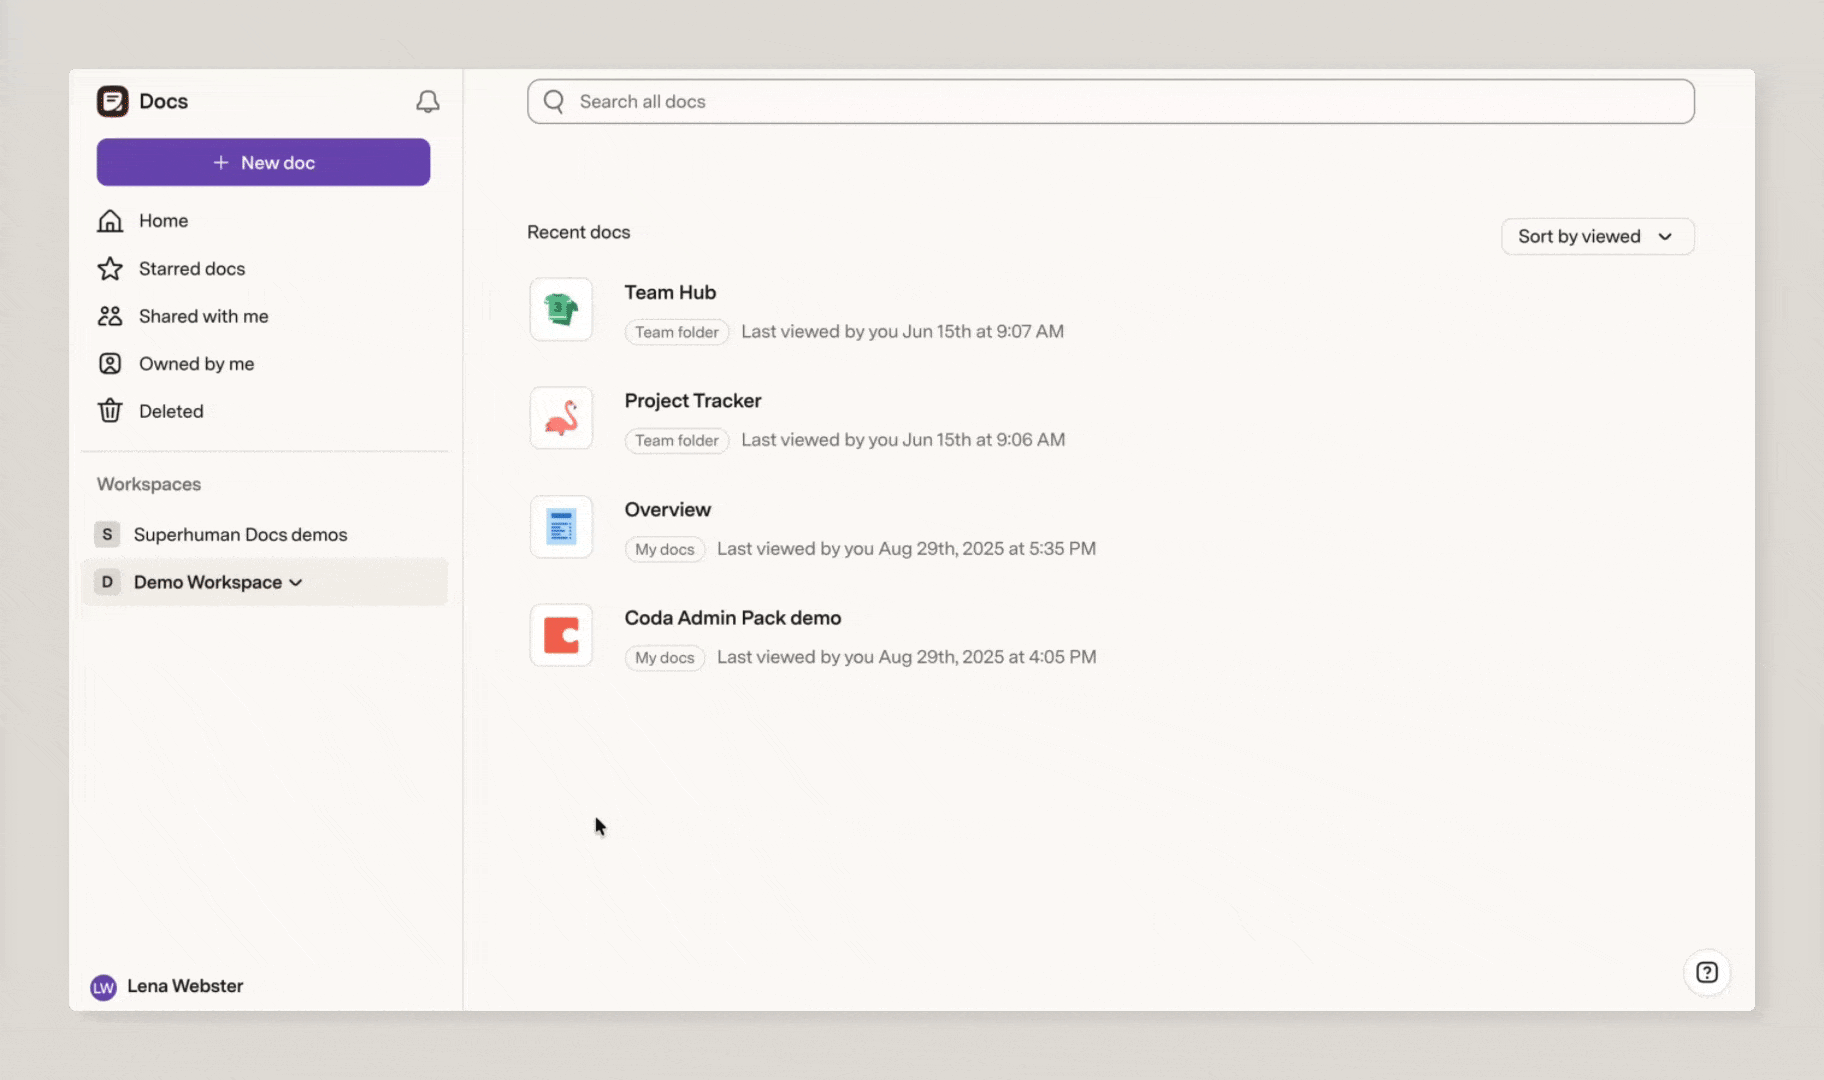Click Team folder tag on Project Tracker
Viewport: 1824px width, 1080px height.
pos(677,440)
